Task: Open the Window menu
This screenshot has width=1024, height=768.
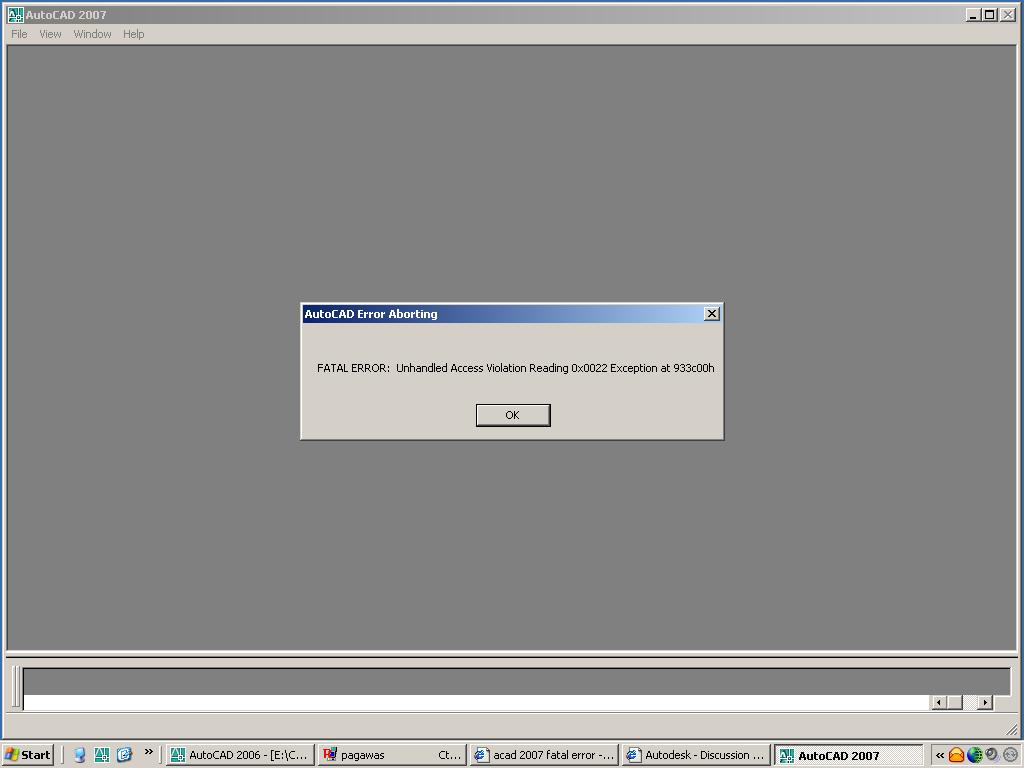Action: point(92,34)
